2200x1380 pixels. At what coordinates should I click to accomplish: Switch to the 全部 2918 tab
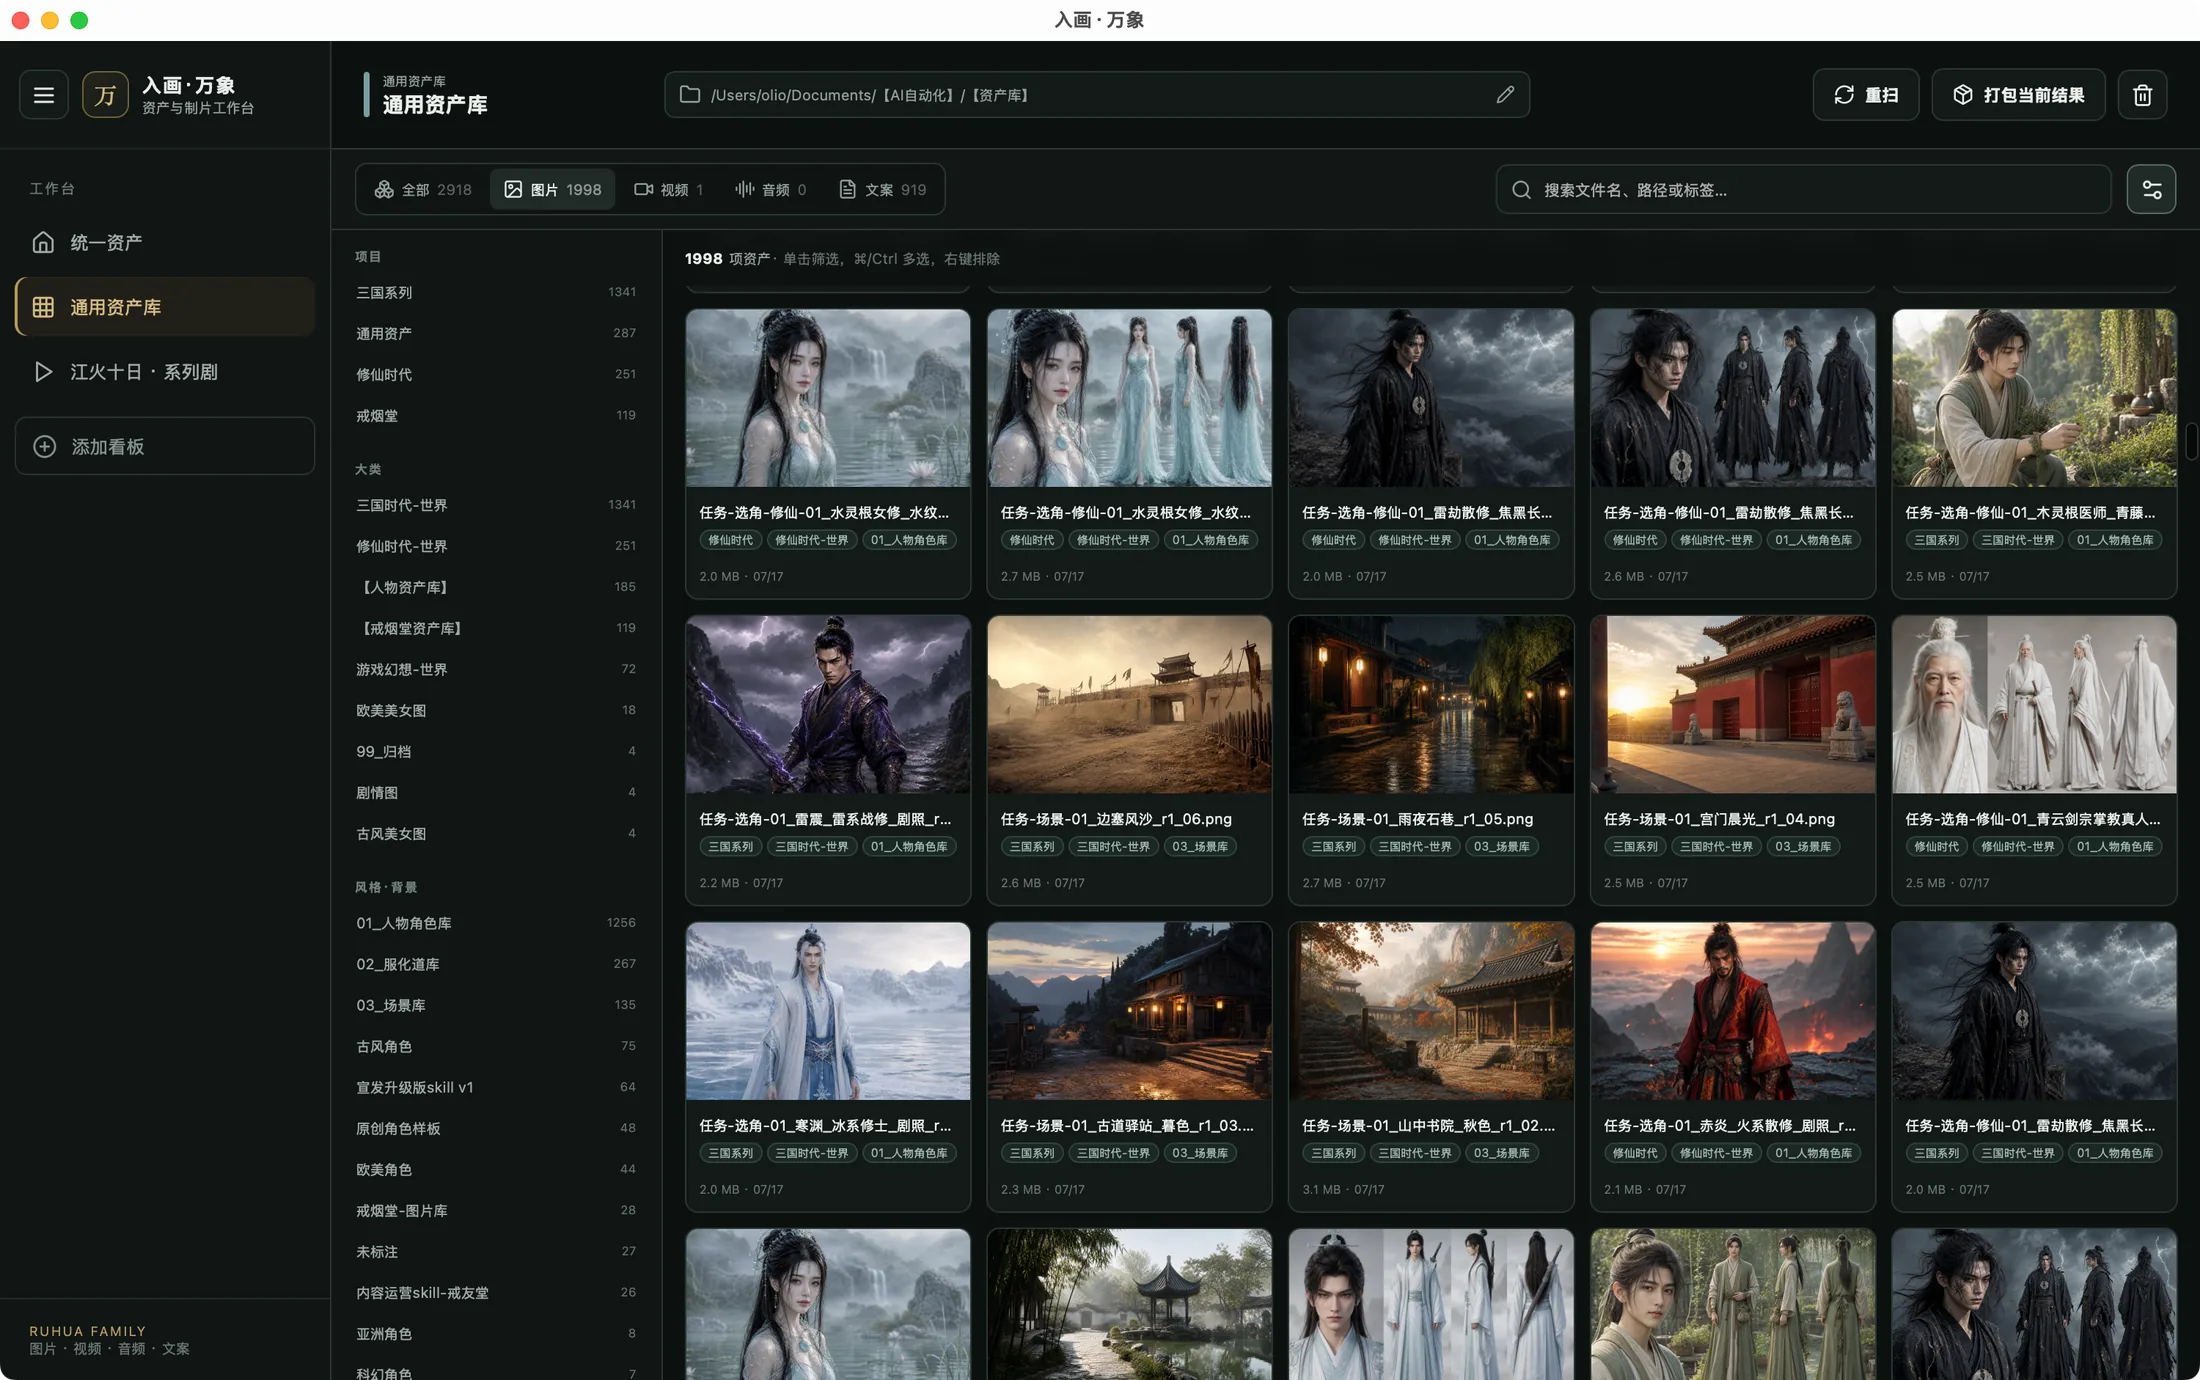pyautogui.click(x=423, y=190)
